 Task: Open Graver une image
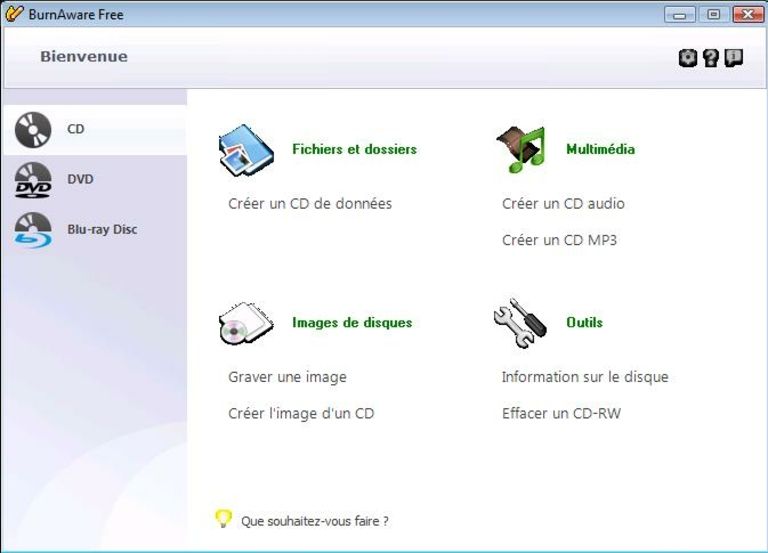point(288,377)
